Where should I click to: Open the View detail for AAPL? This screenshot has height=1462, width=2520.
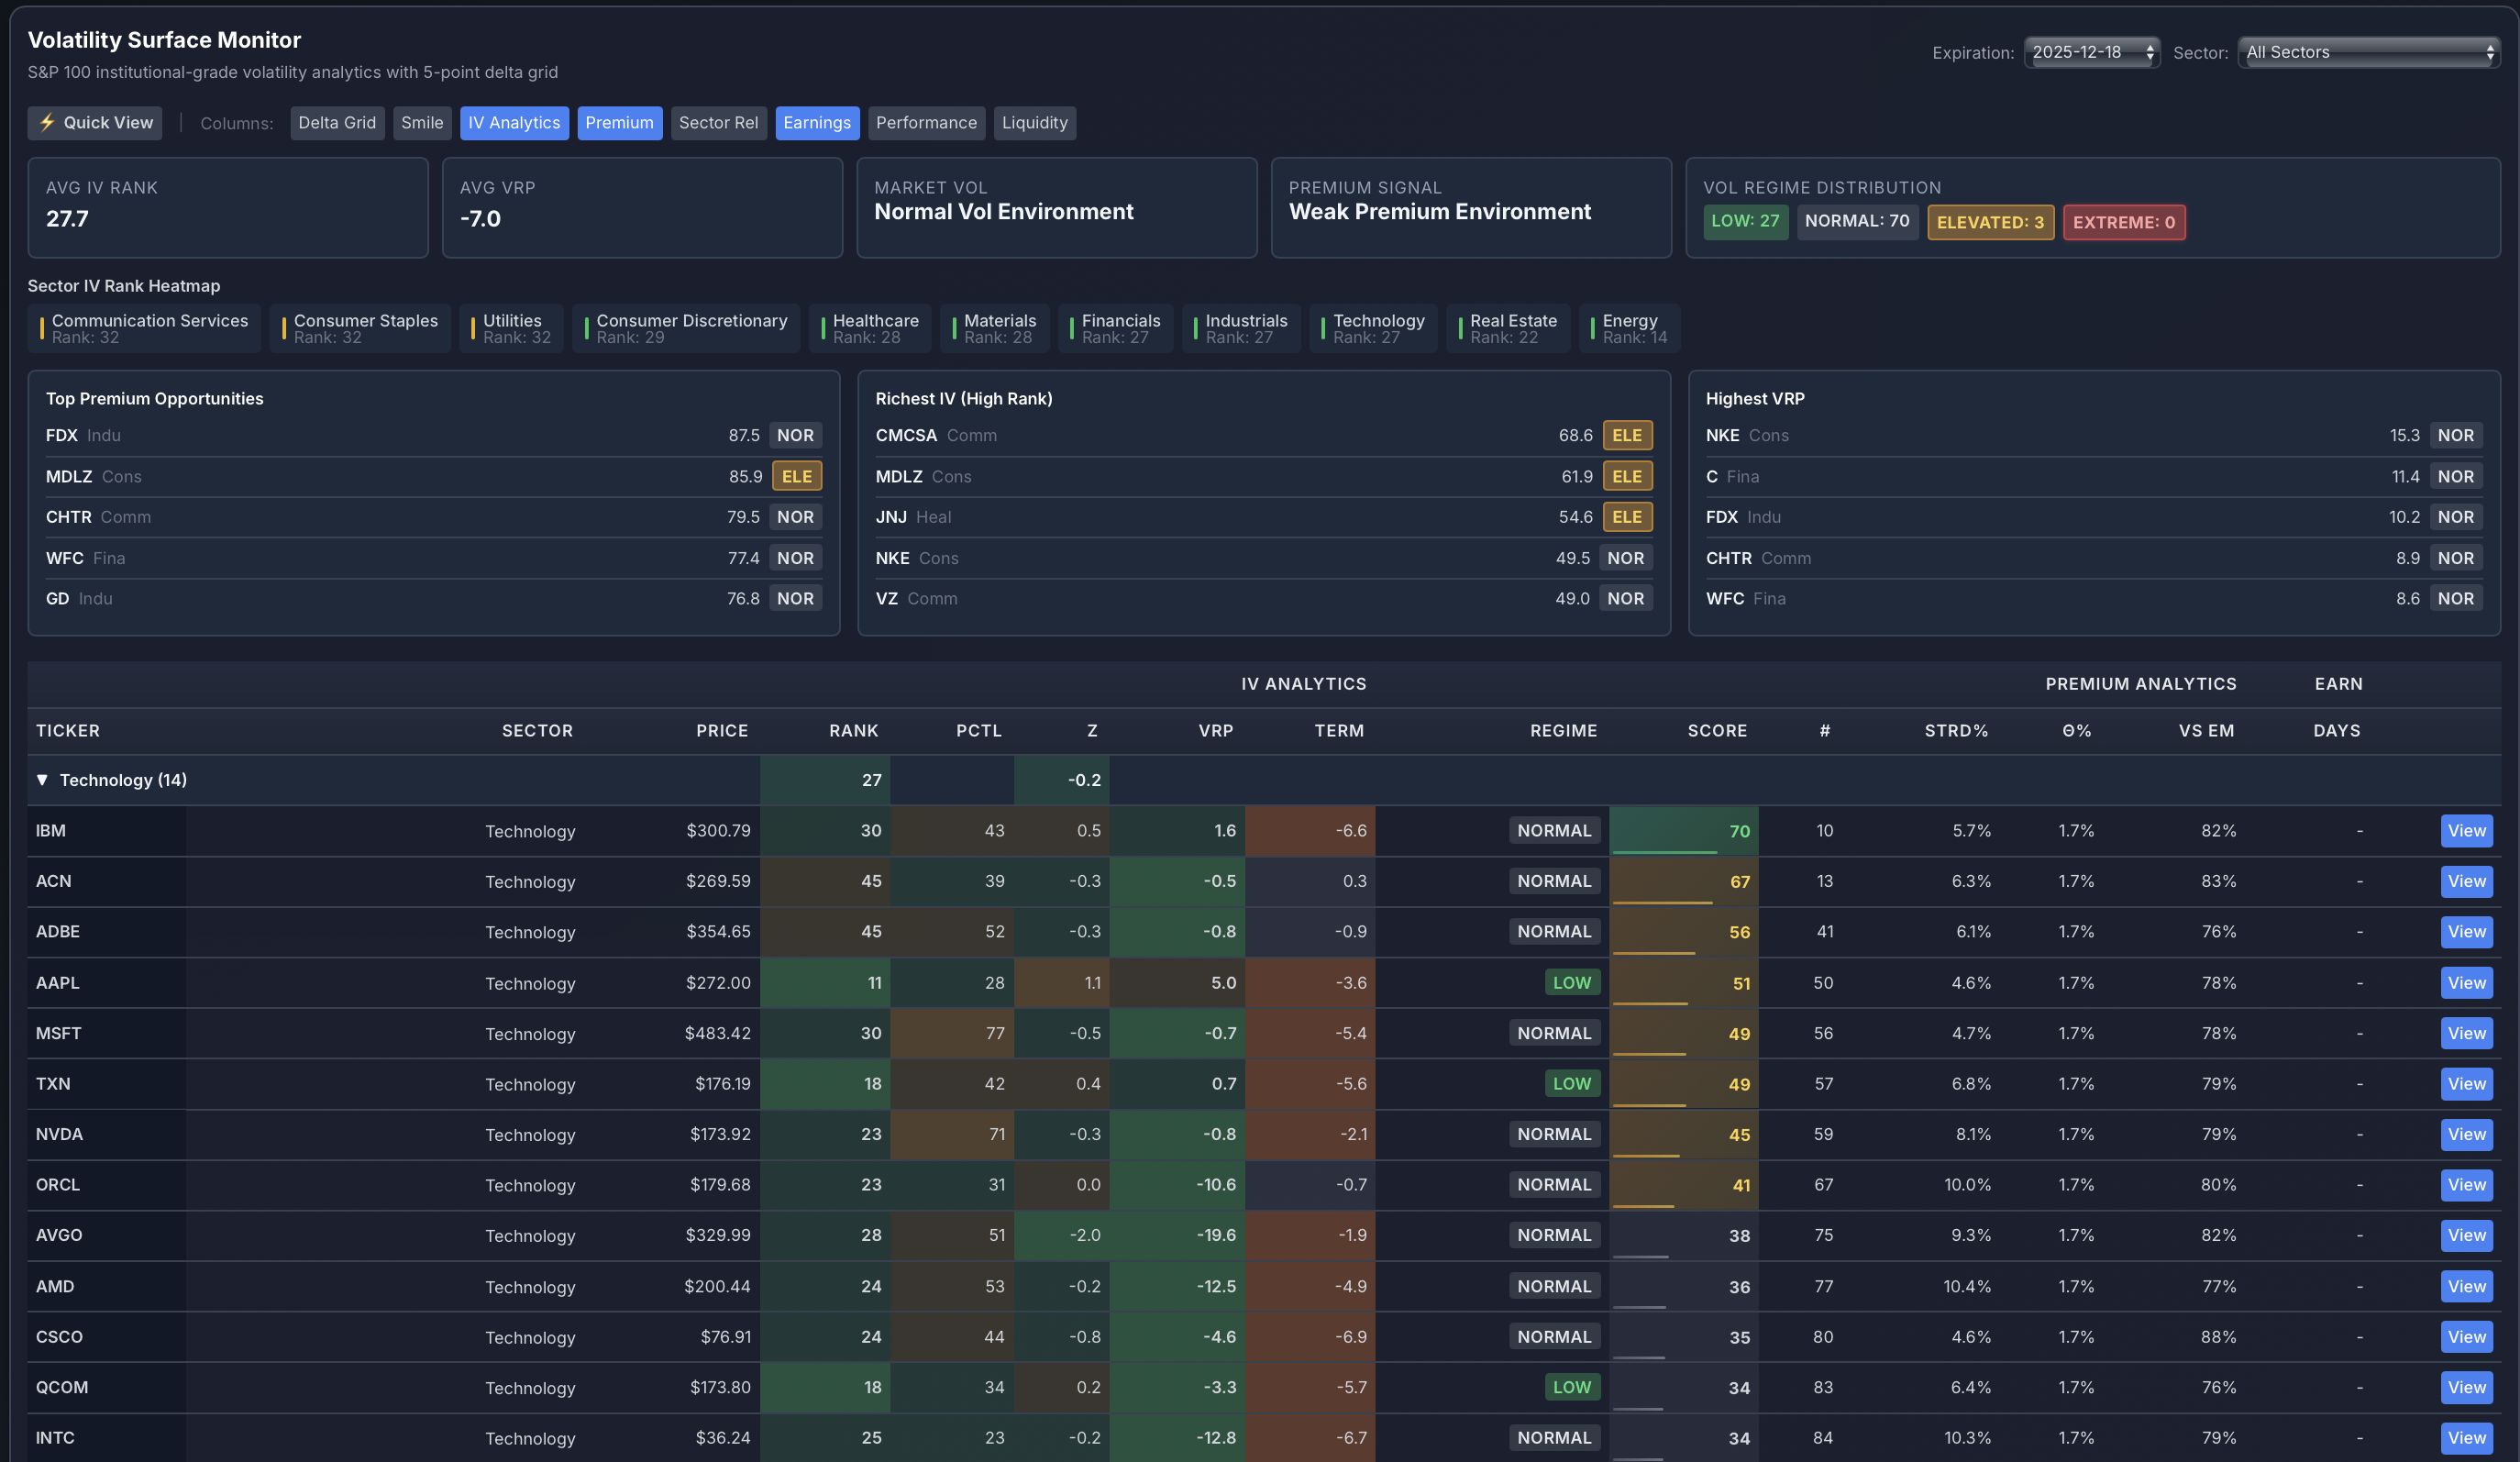[x=2466, y=982]
